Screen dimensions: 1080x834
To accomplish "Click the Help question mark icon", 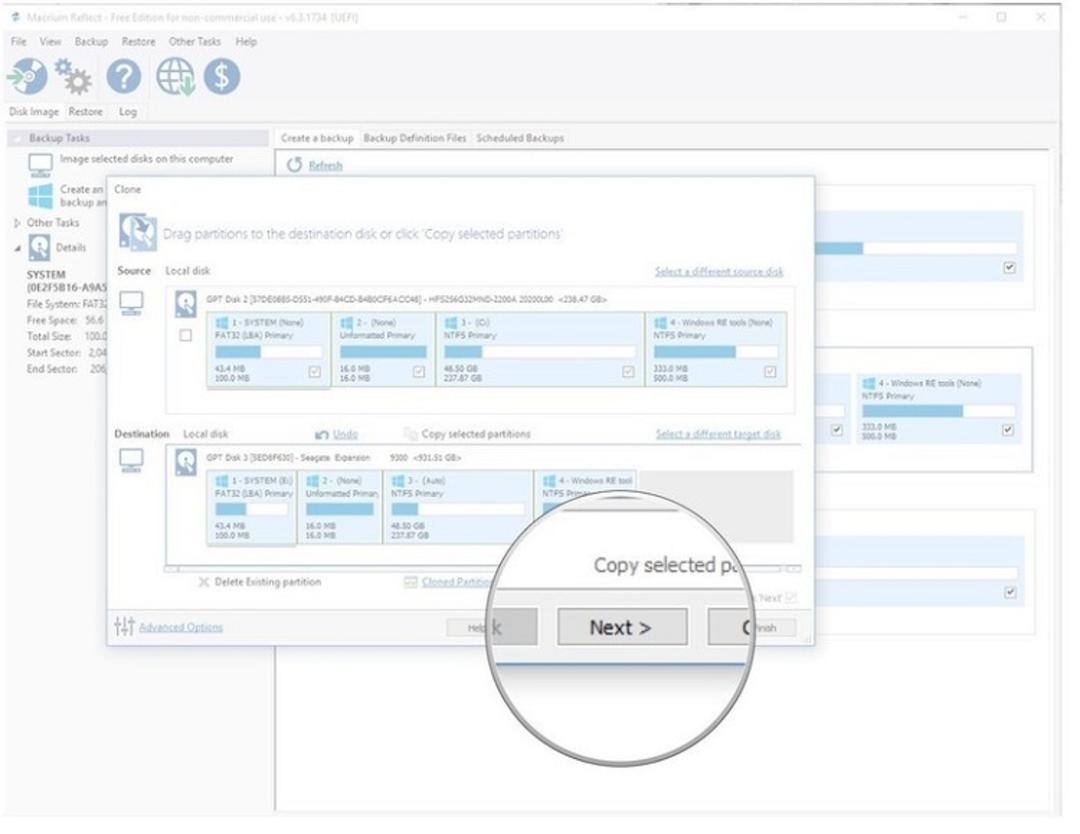I will [x=124, y=76].
